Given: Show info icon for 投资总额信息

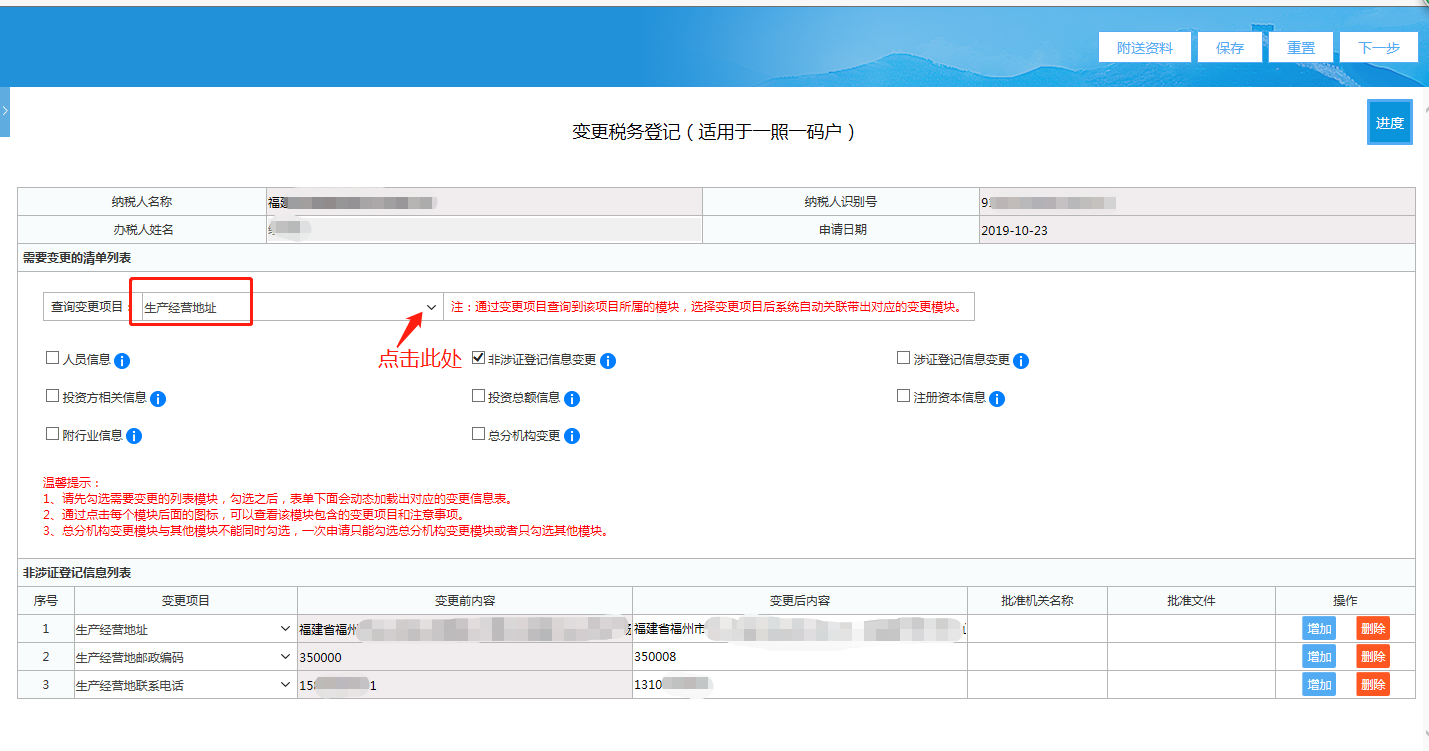Looking at the screenshot, I should pos(572,399).
